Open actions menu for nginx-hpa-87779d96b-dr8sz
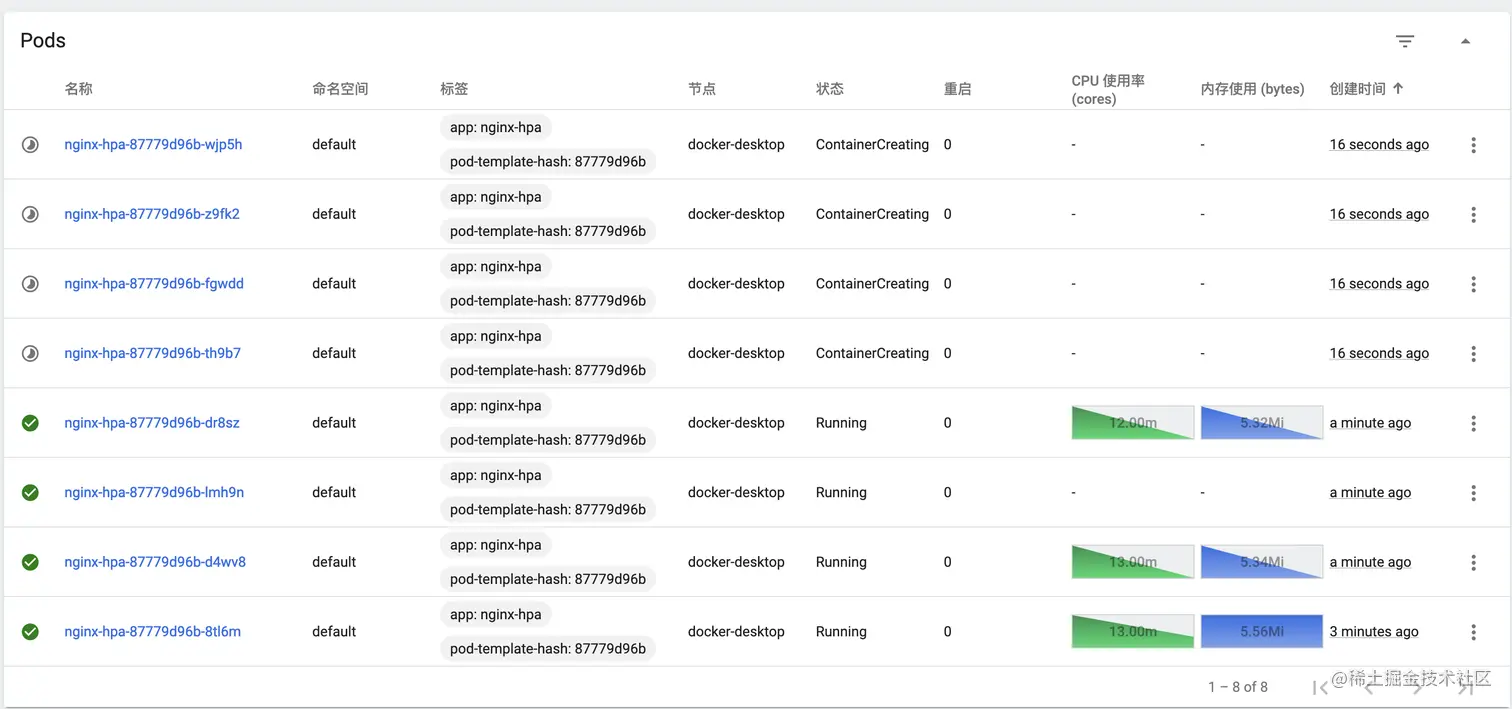This screenshot has width=1512, height=709. [x=1473, y=423]
